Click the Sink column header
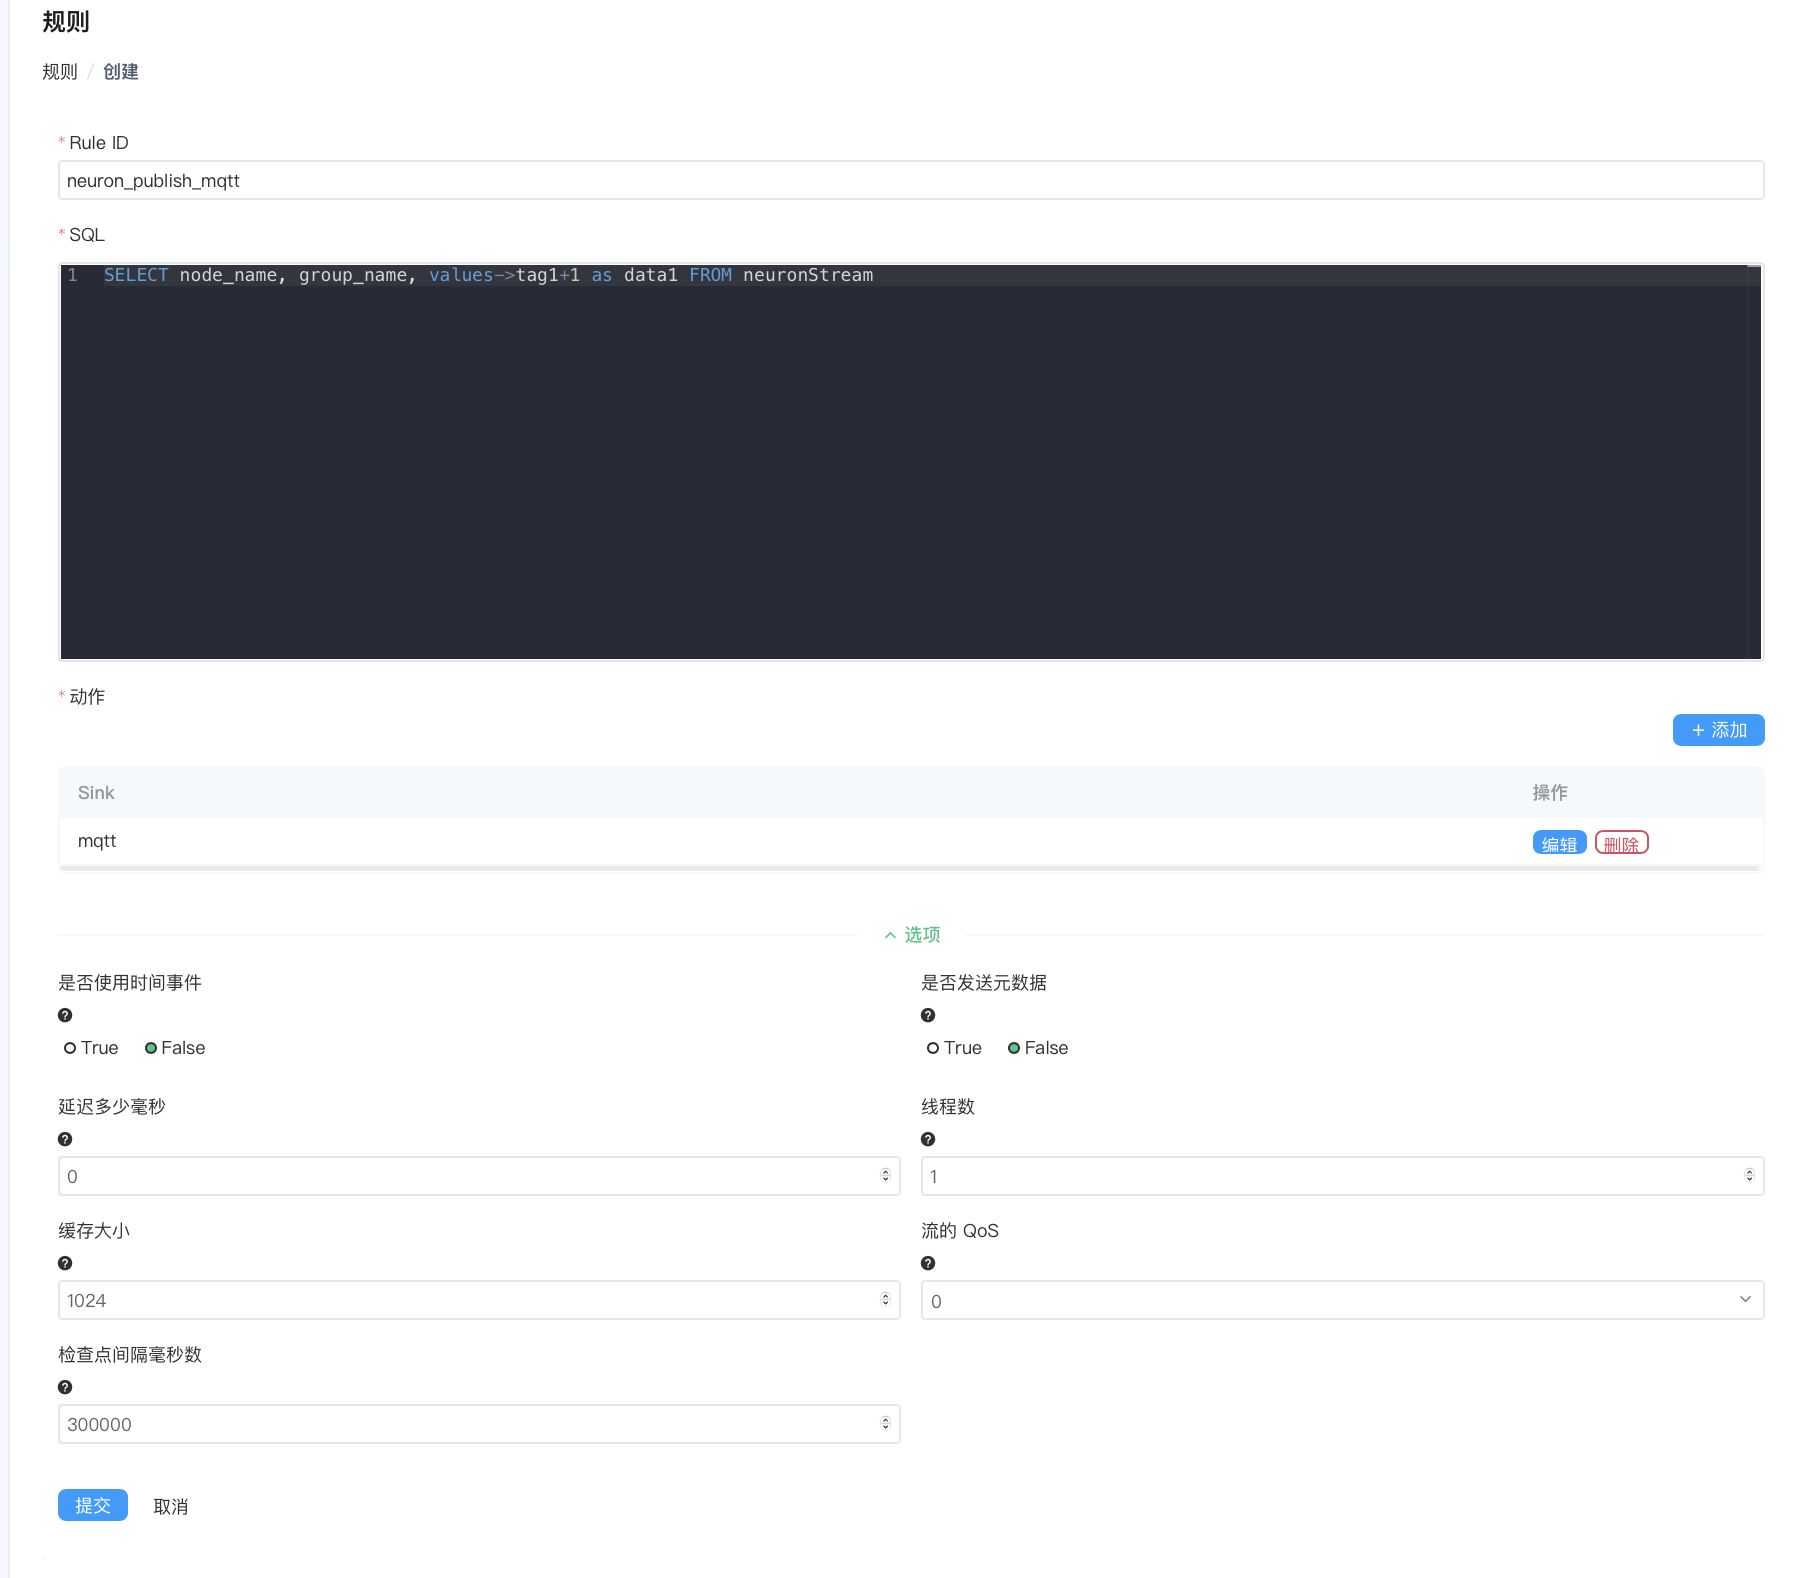Screen dimensions: 1818x1578 (96, 792)
